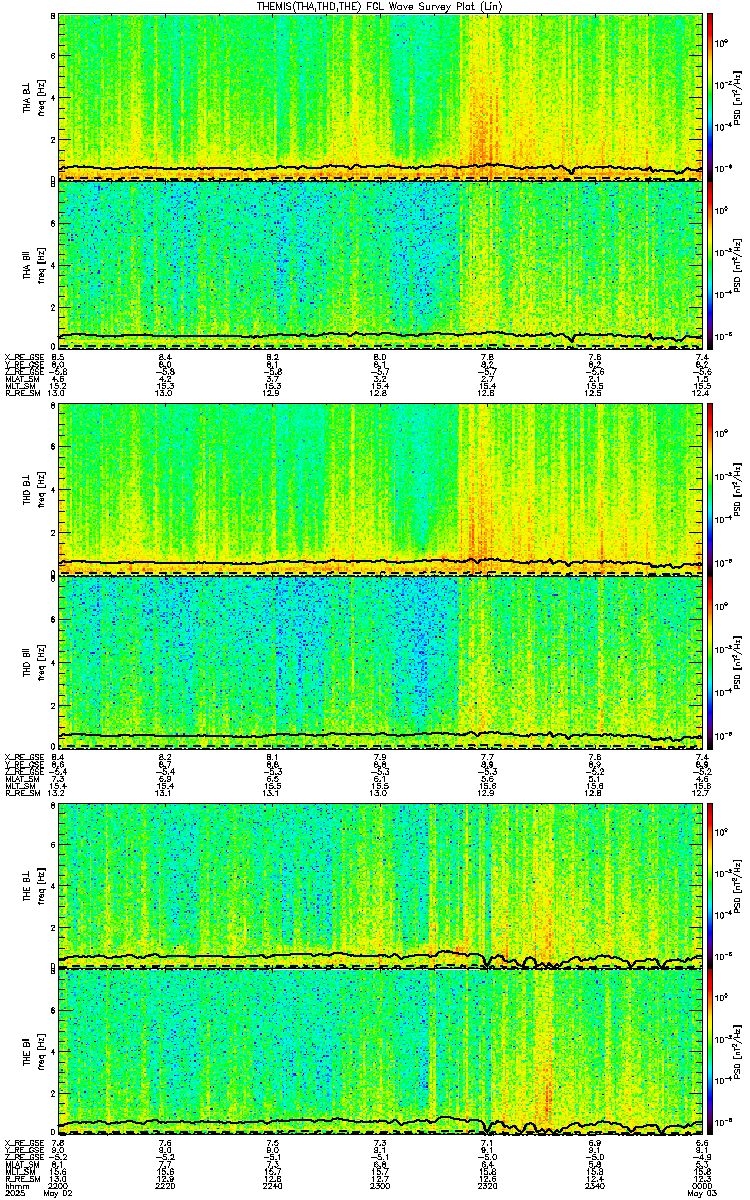
Task: Click the THA B⊥ spectrogram panel
Action: click(x=380, y=96)
